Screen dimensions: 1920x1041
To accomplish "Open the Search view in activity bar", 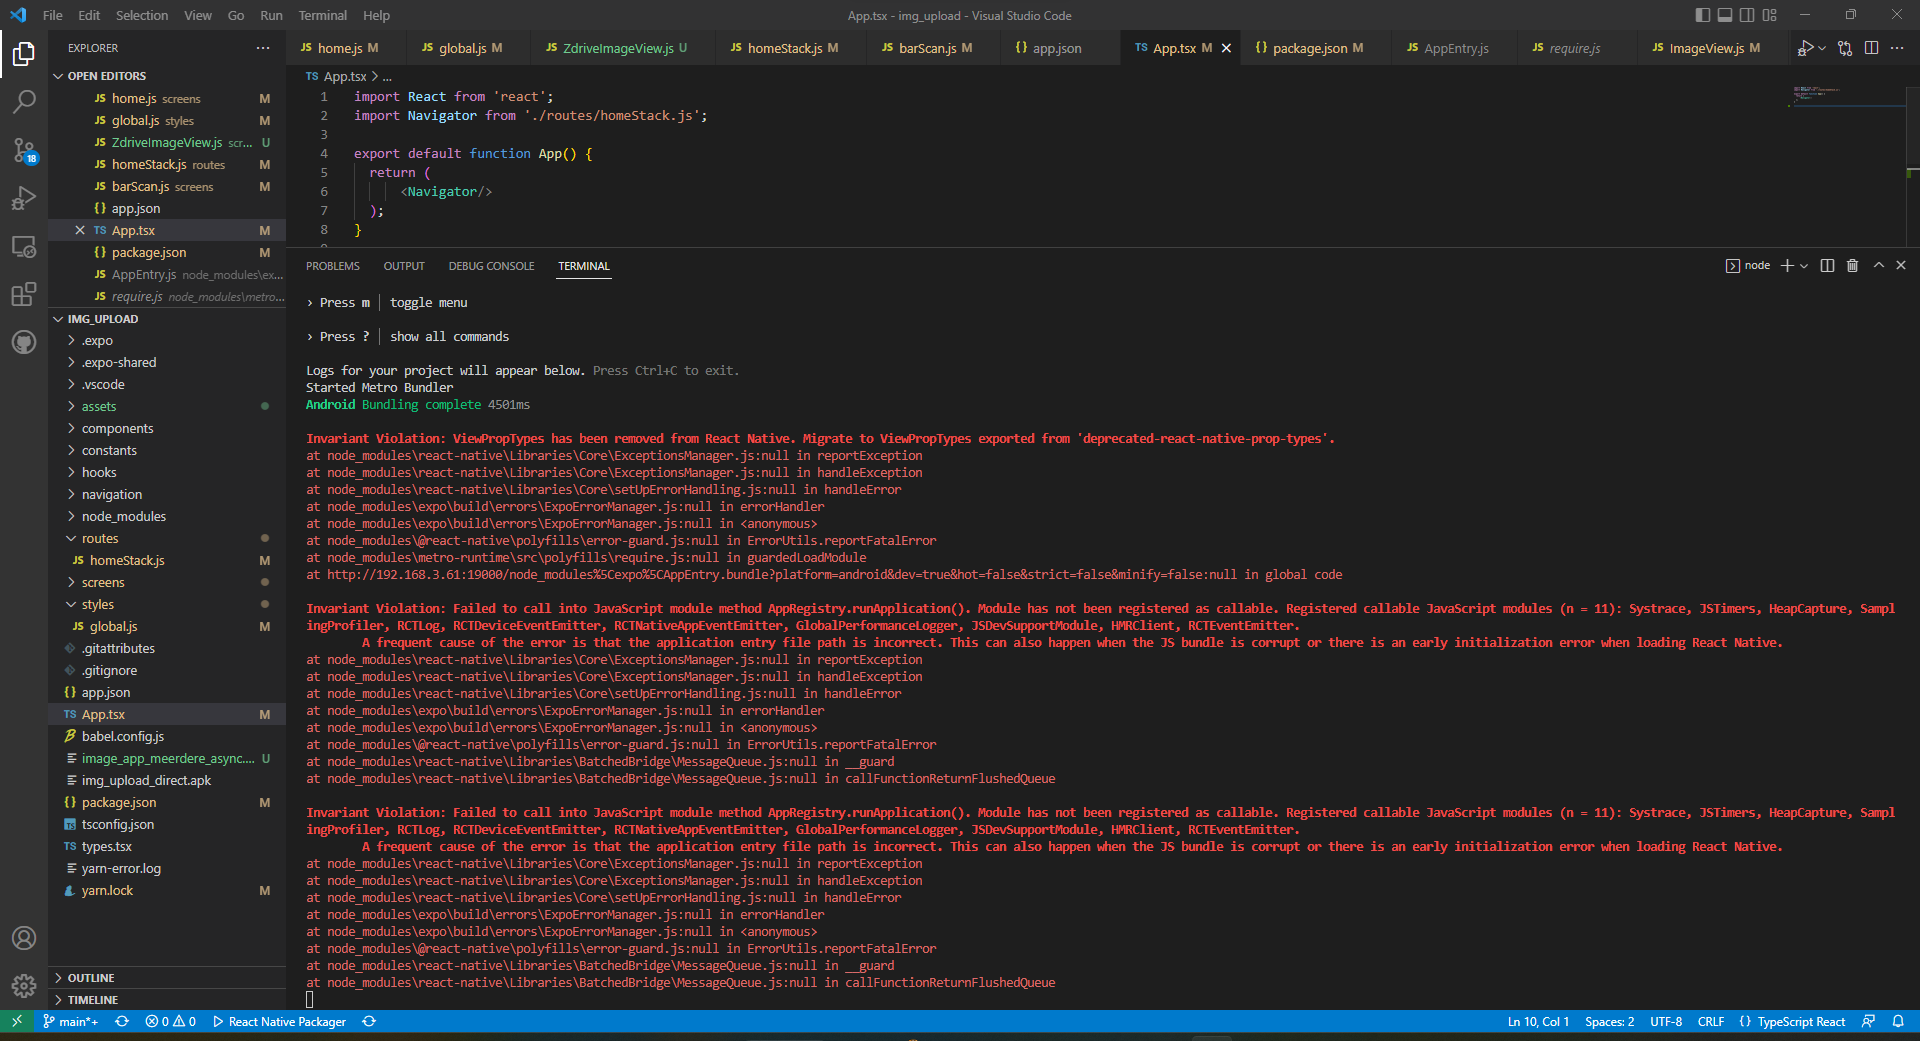I will [x=24, y=101].
